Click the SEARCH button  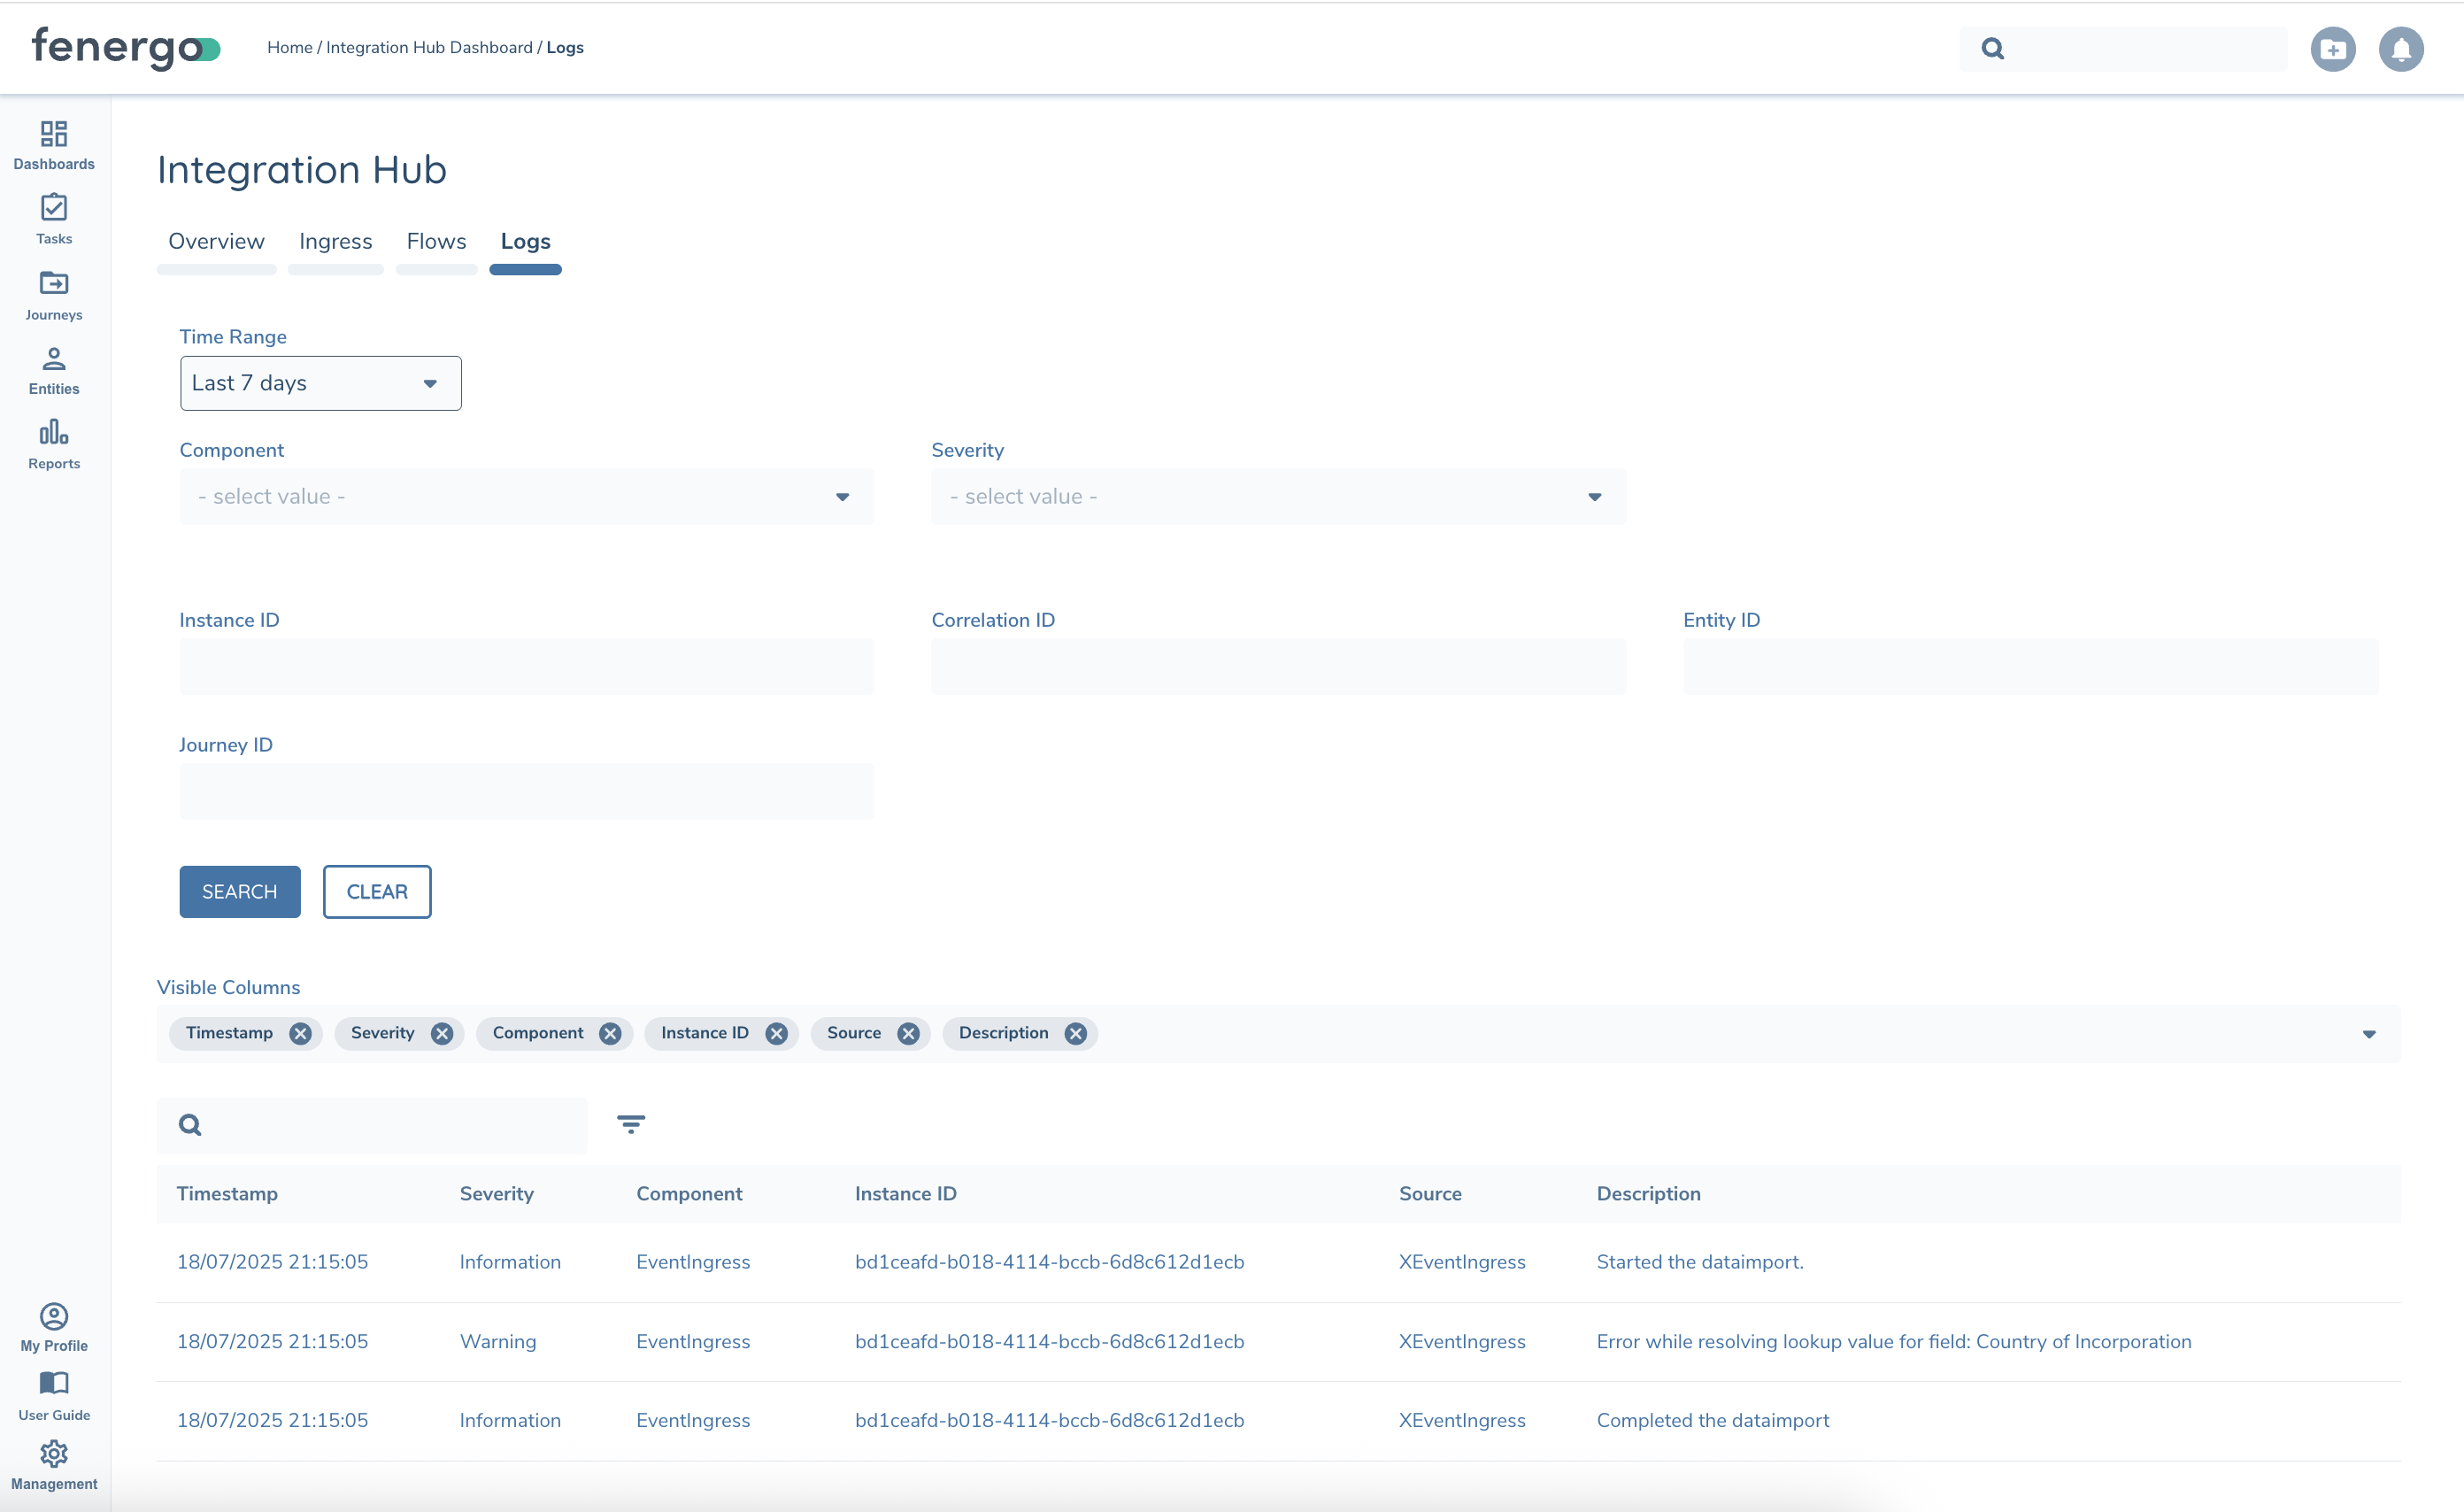(239, 891)
